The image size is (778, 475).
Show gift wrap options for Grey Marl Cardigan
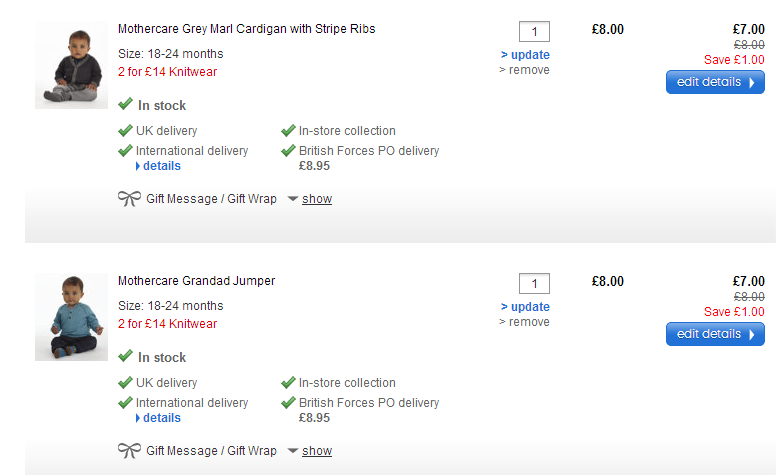(316, 199)
